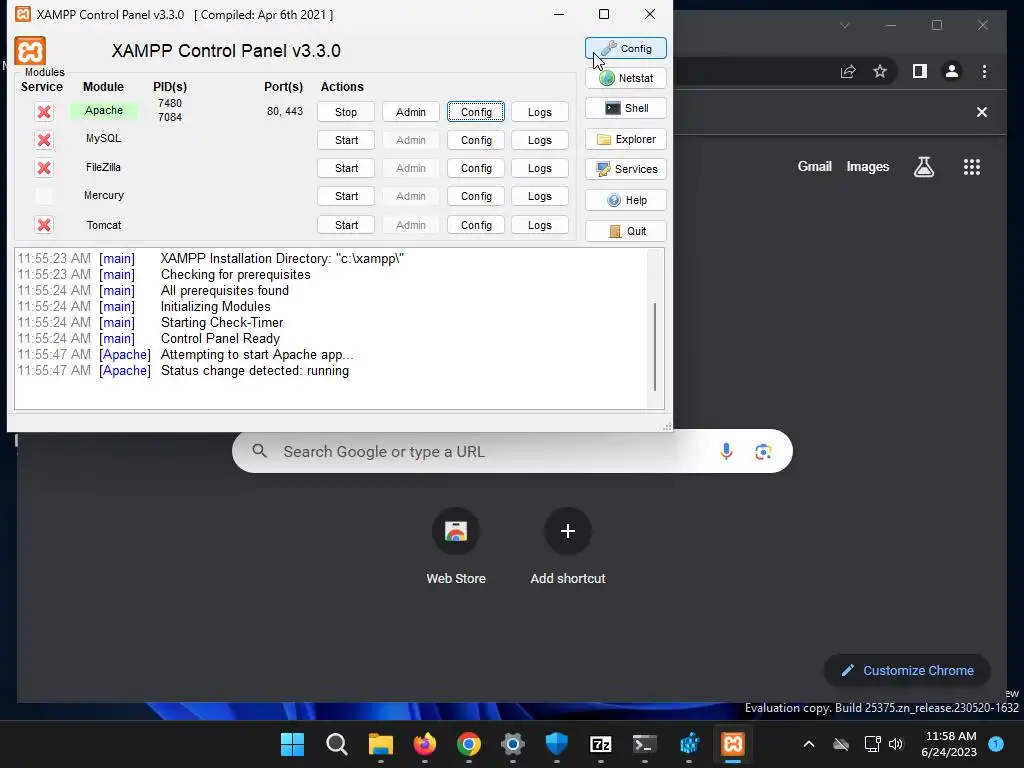Image resolution: width=1024 pixels, height=768 pixels.
Task: Open Firefox from taskbar
Action: click(424, 744)
